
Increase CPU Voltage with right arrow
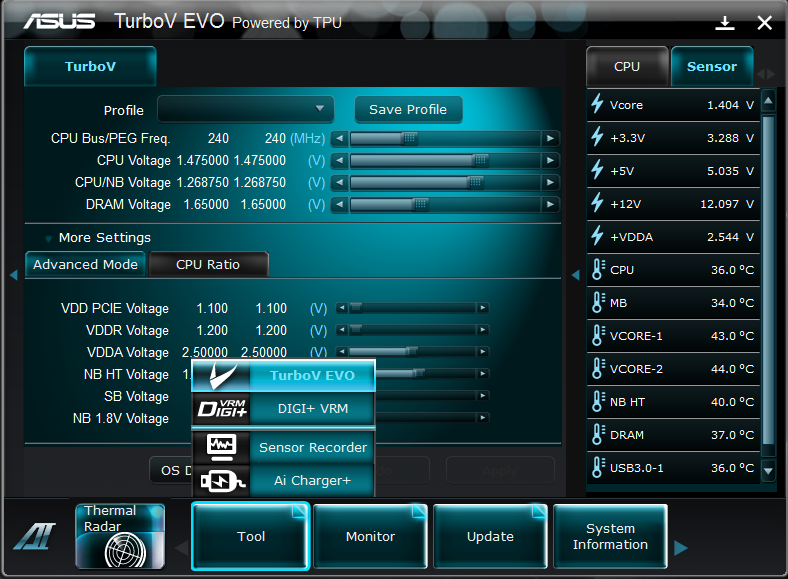pyautogui.click(x=550, y=160)
